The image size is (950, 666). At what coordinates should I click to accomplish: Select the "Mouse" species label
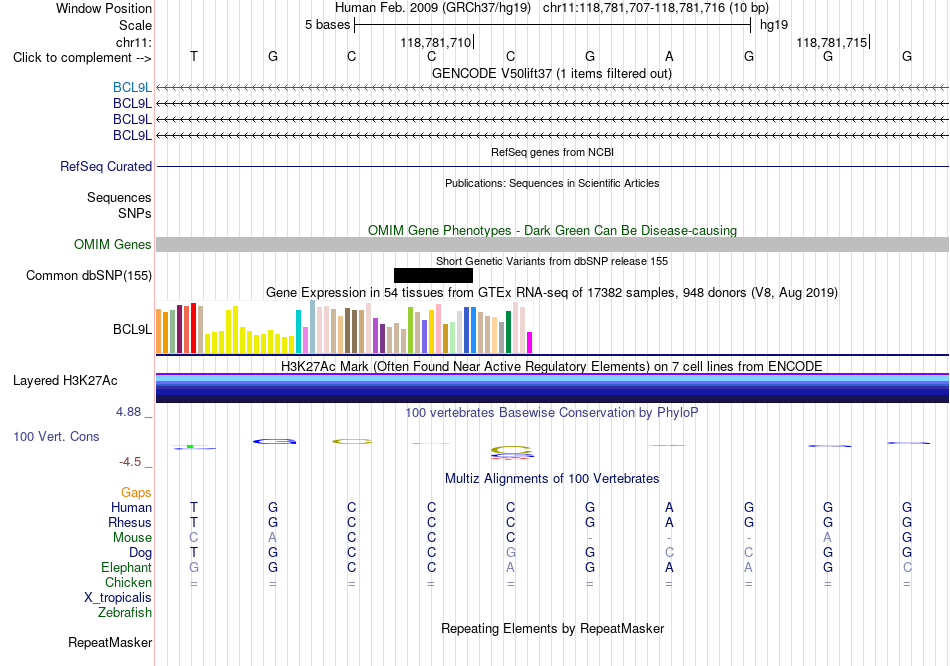click(132, 538)
